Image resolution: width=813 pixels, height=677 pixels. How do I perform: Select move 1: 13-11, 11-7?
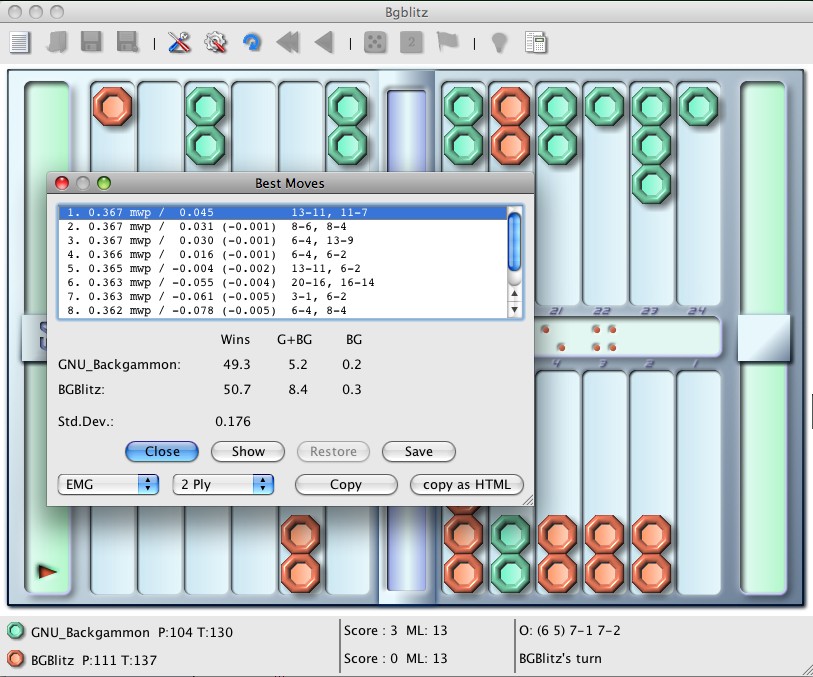[x=283, y=213]
